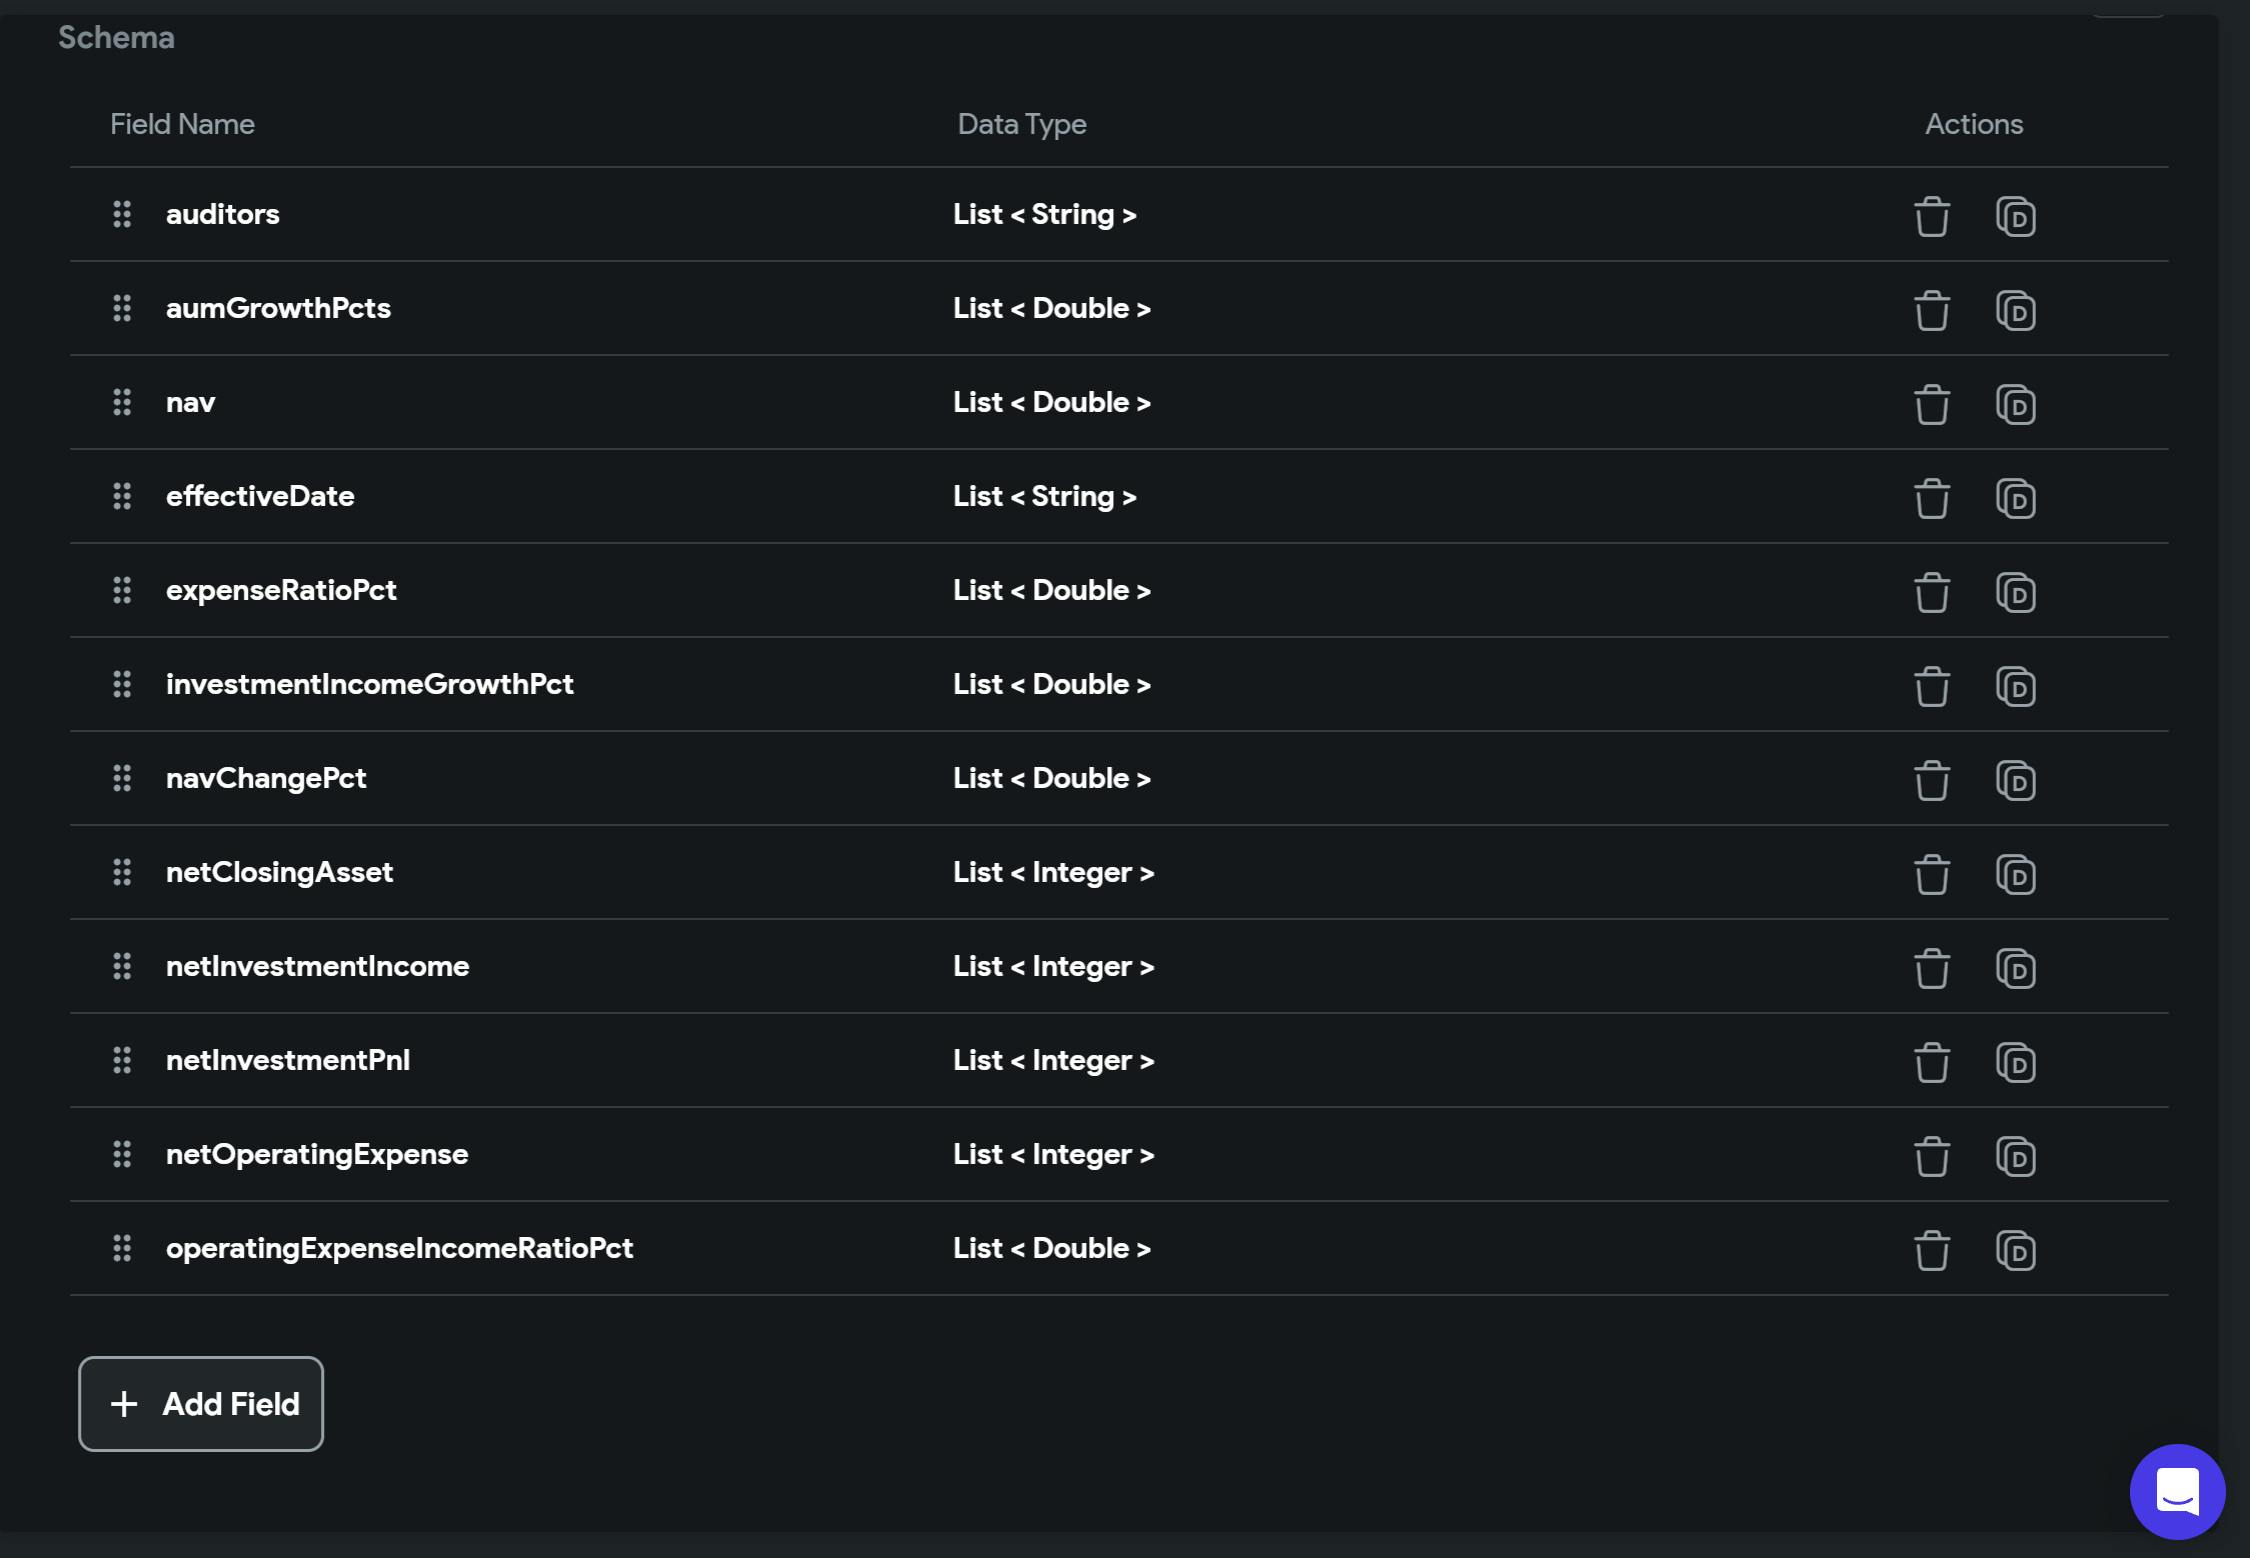Open the chat support bubble

[2177, 1491]
